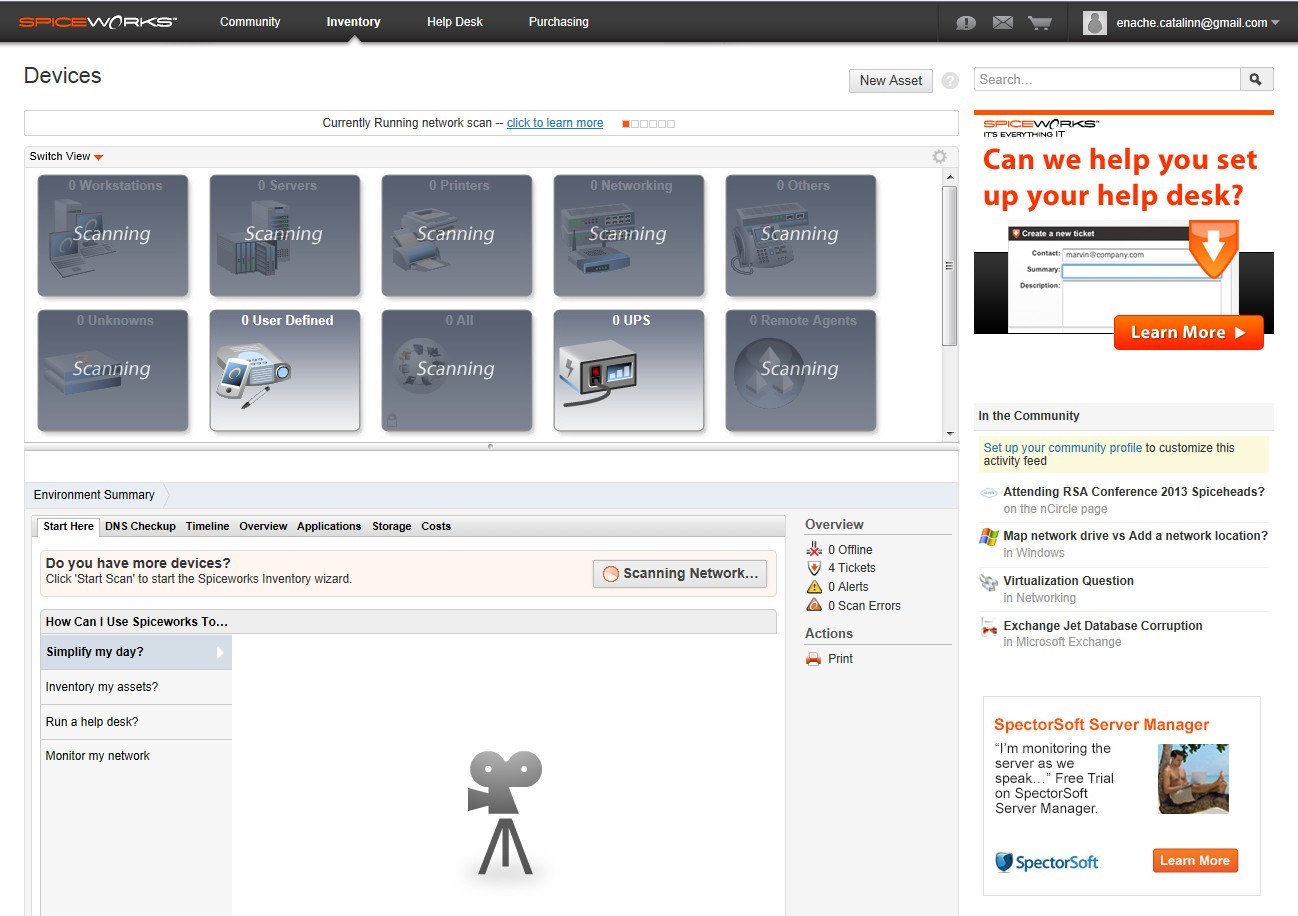Click the help question mark icon
Viewport: 1298px width, 916px height.
tap(950, 80)
